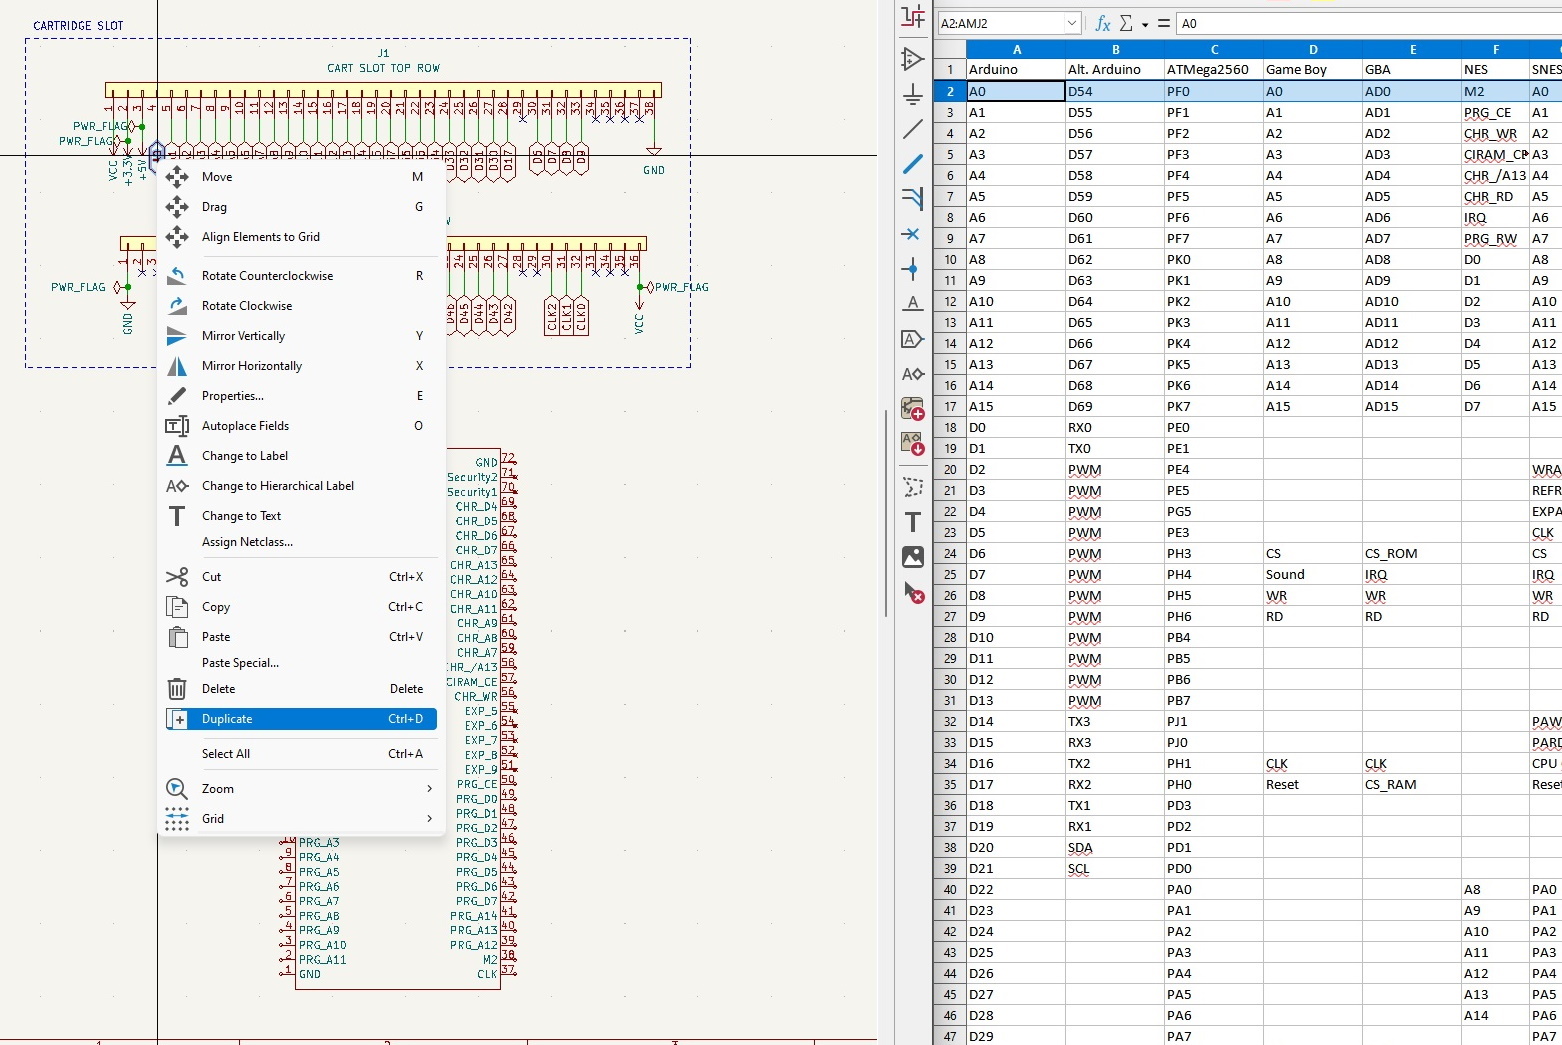Click cell containing 'CS_RAM'

[1411, 784]
